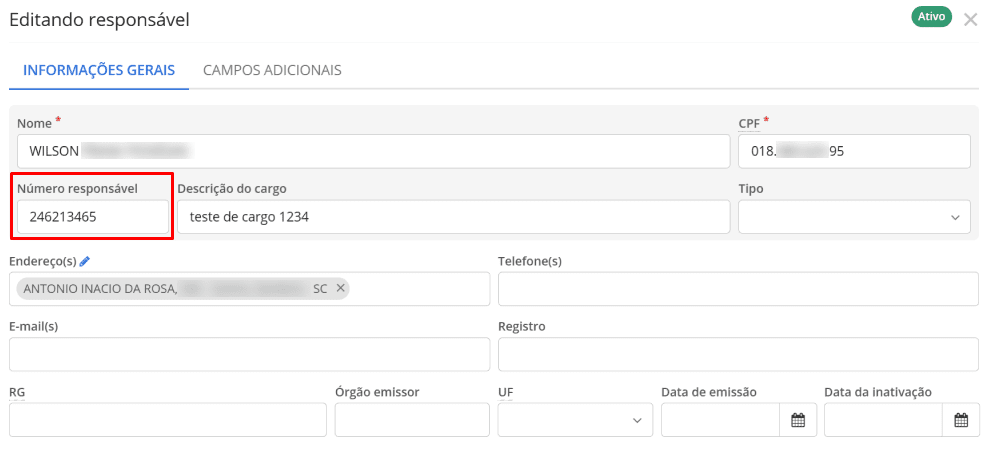Switch to the Campos Adicionais tab
The height and width of the screenshot is (453, 990).
pyautogui.click(x=272, y=70)
